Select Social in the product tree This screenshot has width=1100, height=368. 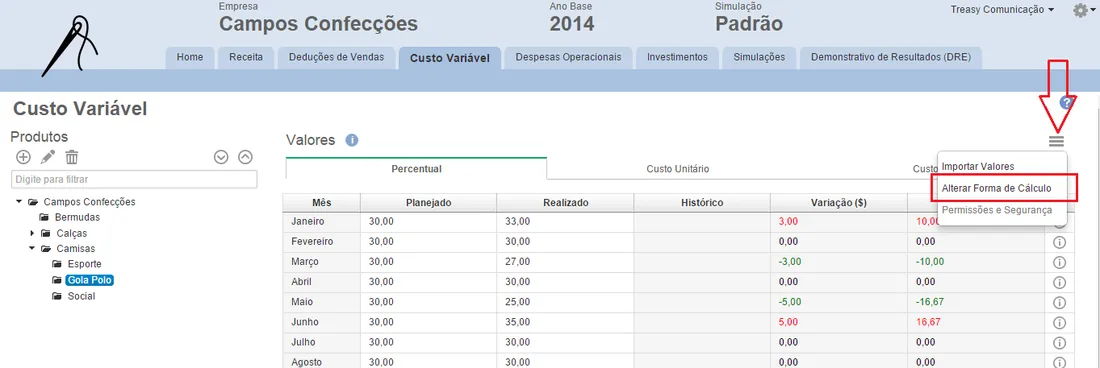[x=81, y=297]
